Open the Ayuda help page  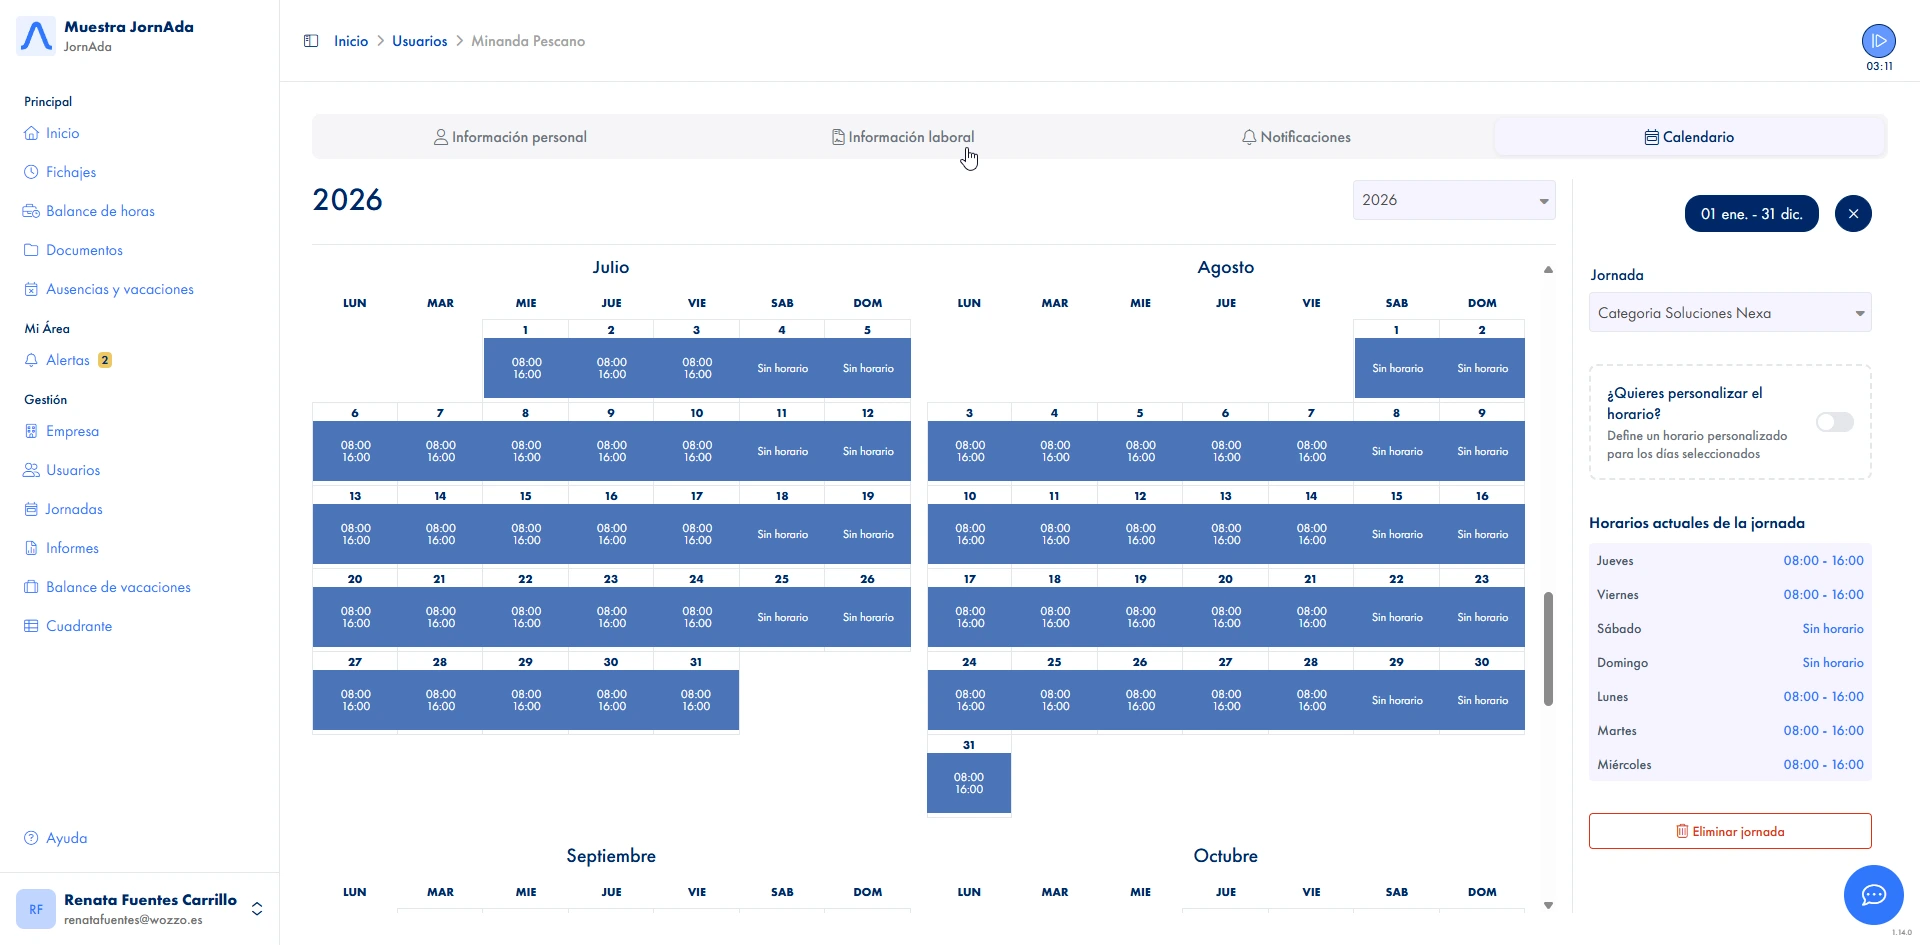click(66, 838)
